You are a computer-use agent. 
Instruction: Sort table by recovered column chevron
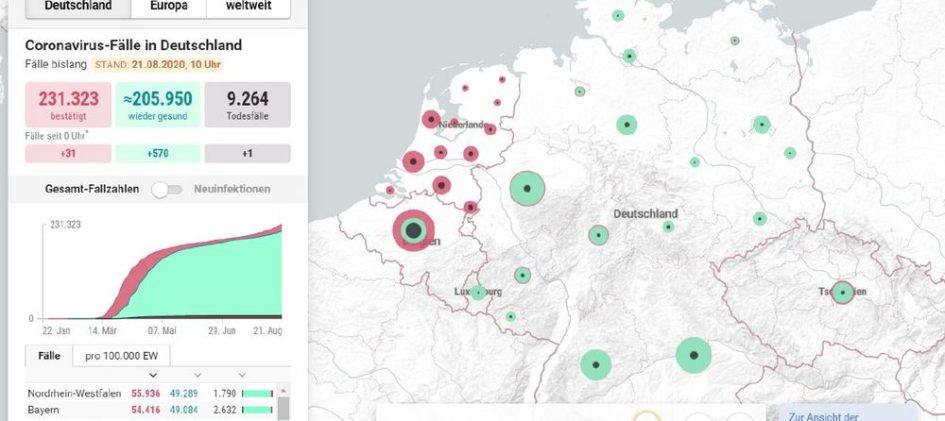coord(196,375)
